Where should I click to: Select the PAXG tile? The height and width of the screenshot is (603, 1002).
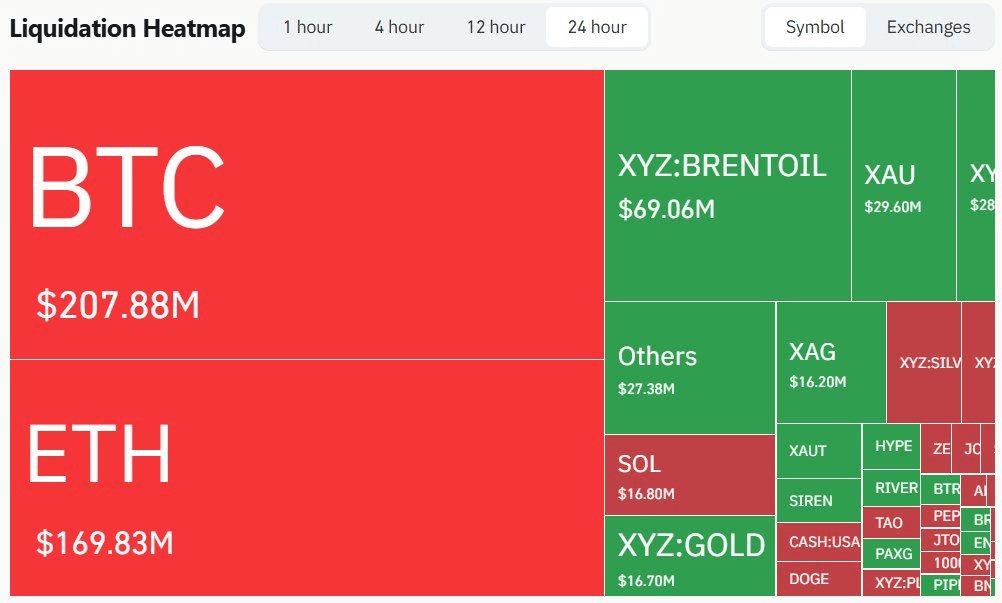tap(891, 553)
